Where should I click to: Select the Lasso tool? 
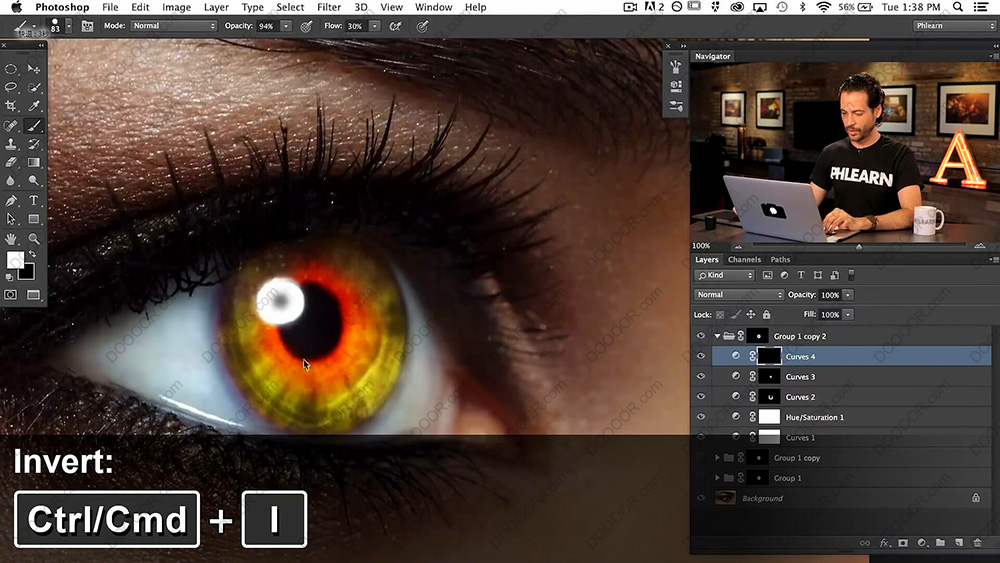tap(11, 87)
